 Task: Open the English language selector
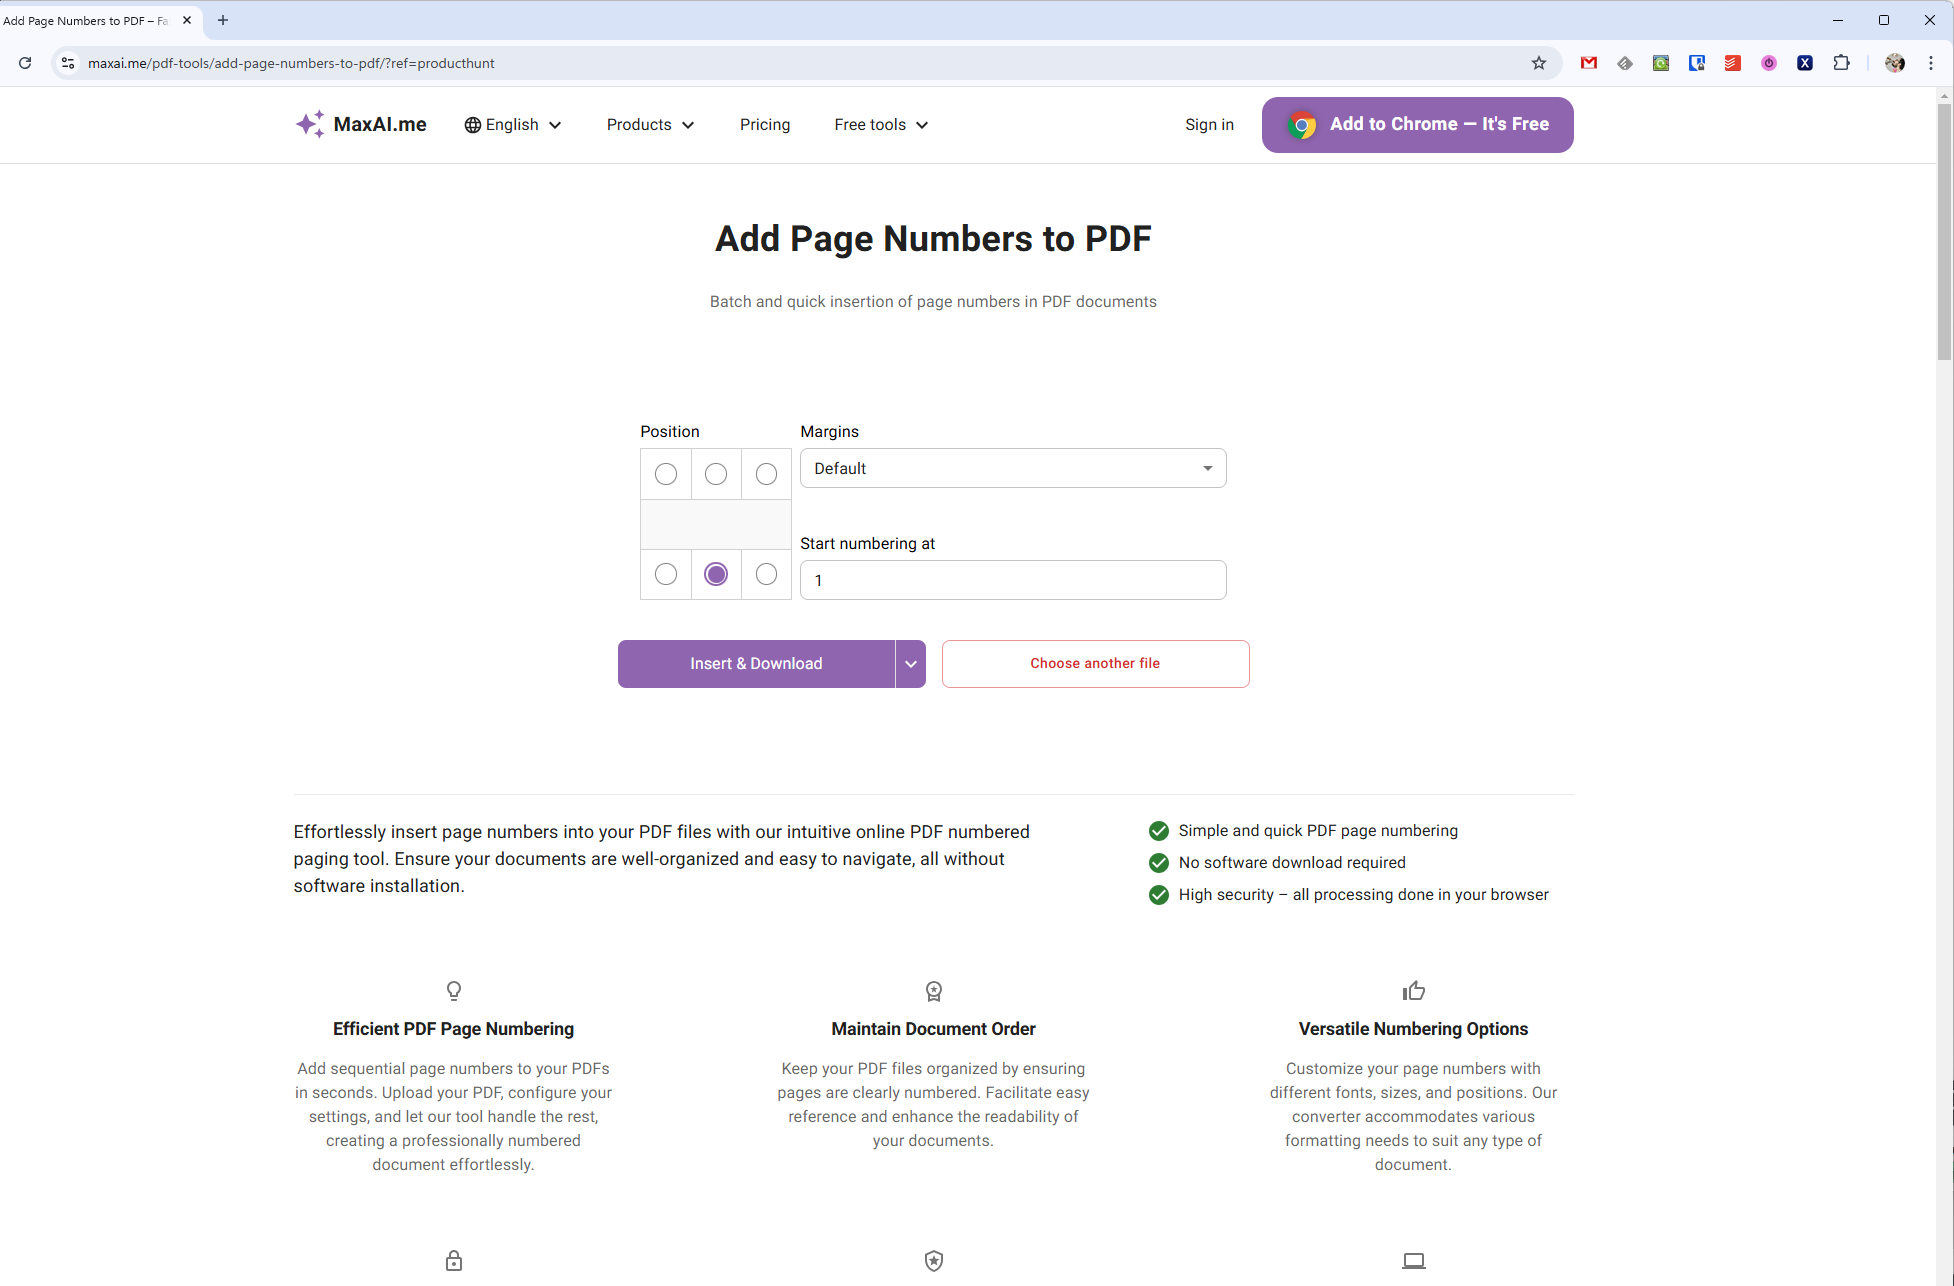click(x=513, y=125)
